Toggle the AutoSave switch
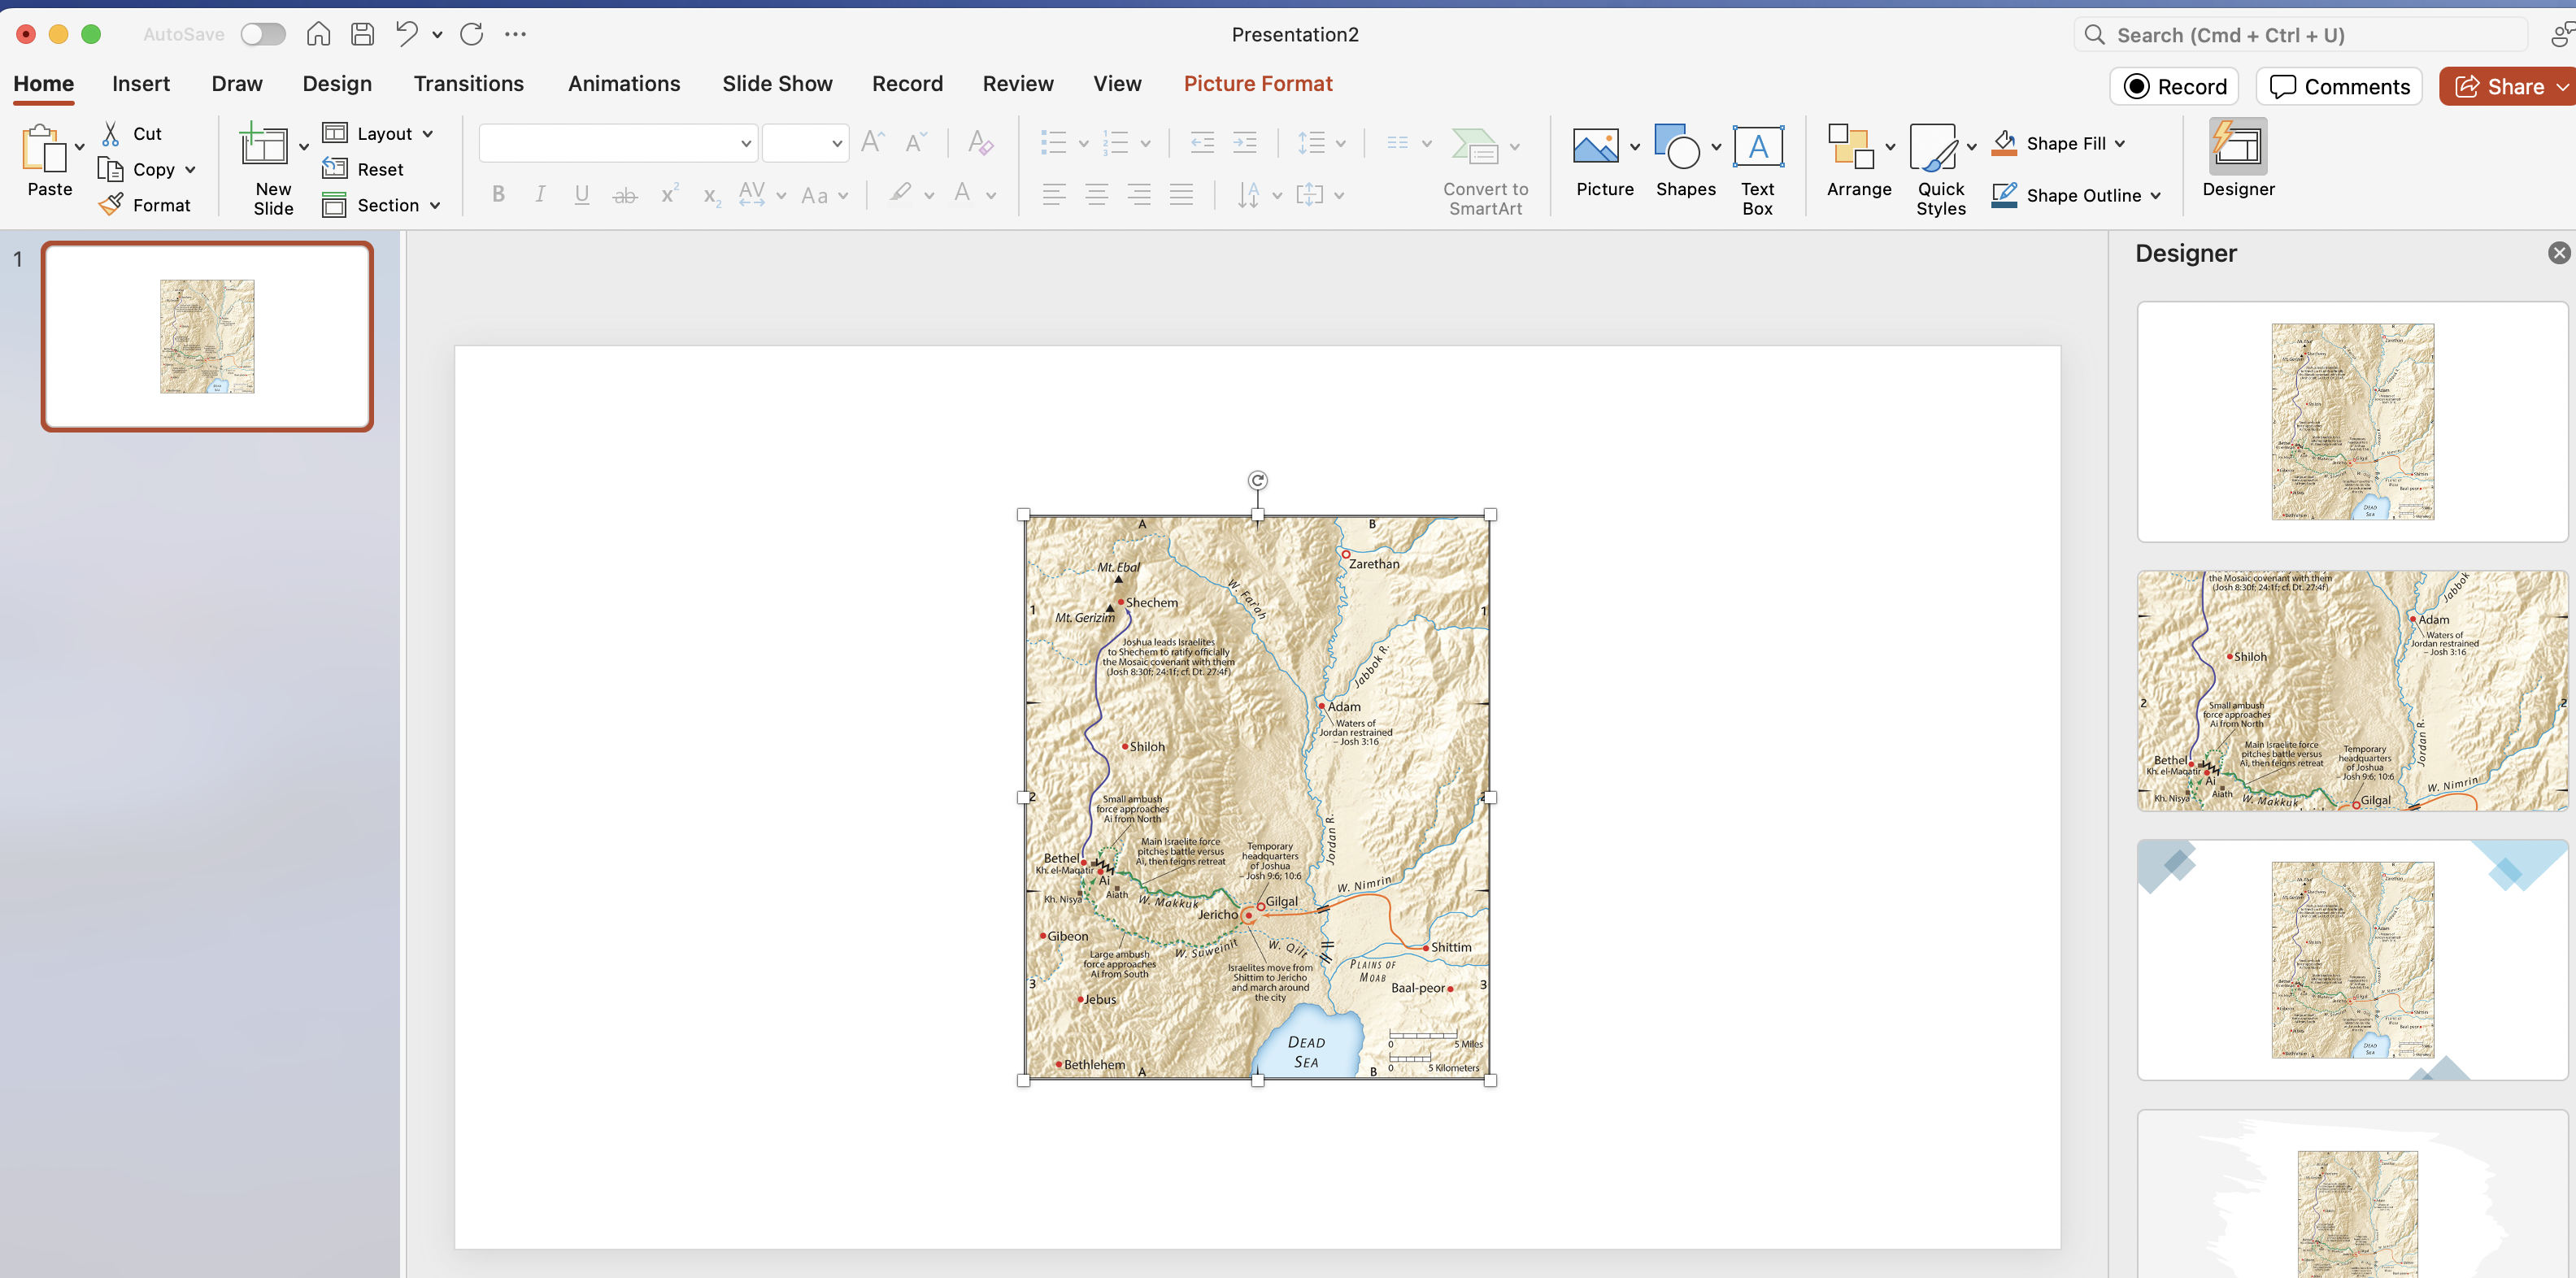This screenshot has height=1278, width=2576. [263, 34]
